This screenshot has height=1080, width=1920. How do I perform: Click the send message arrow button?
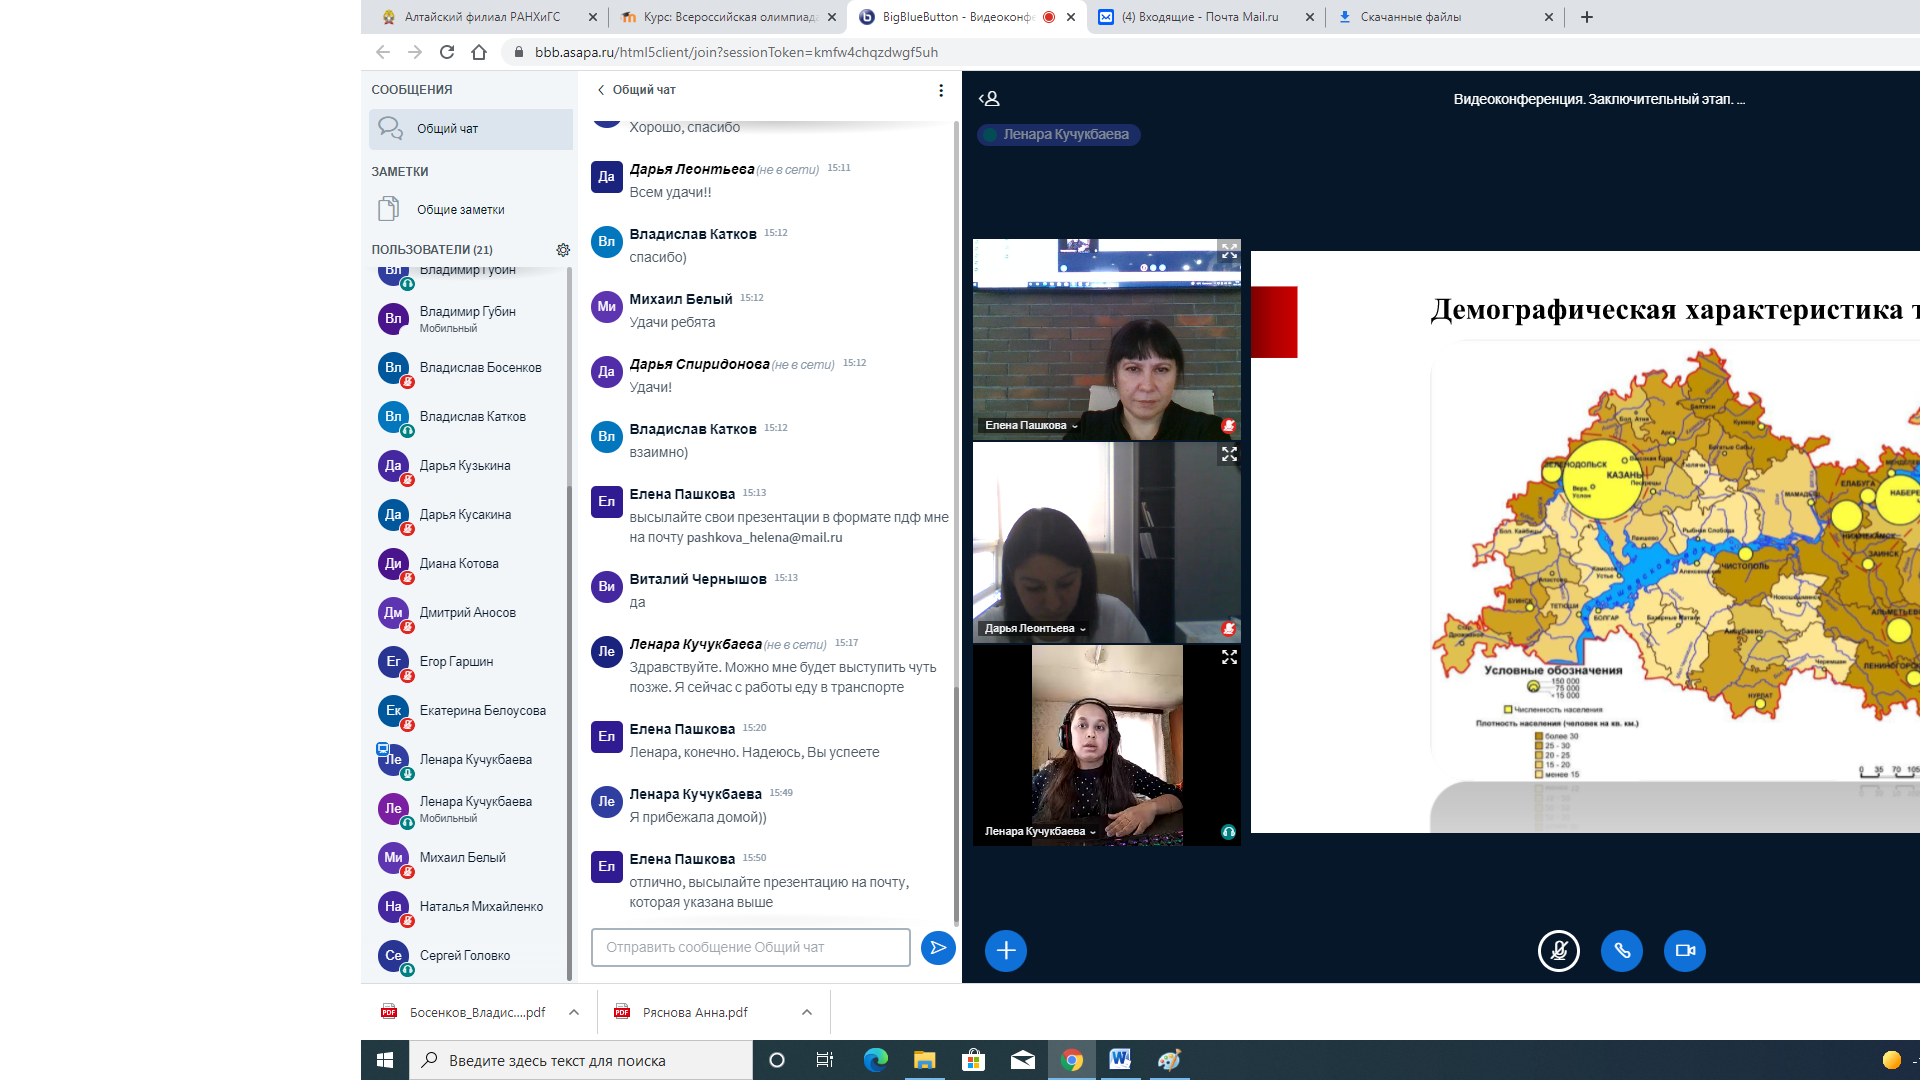938,948
